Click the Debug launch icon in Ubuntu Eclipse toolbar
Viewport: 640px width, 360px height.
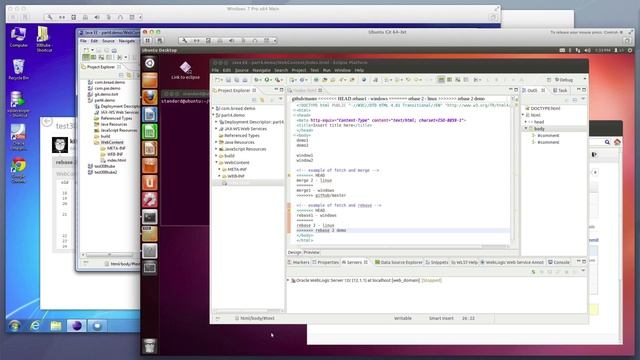(x=257, y=80)
